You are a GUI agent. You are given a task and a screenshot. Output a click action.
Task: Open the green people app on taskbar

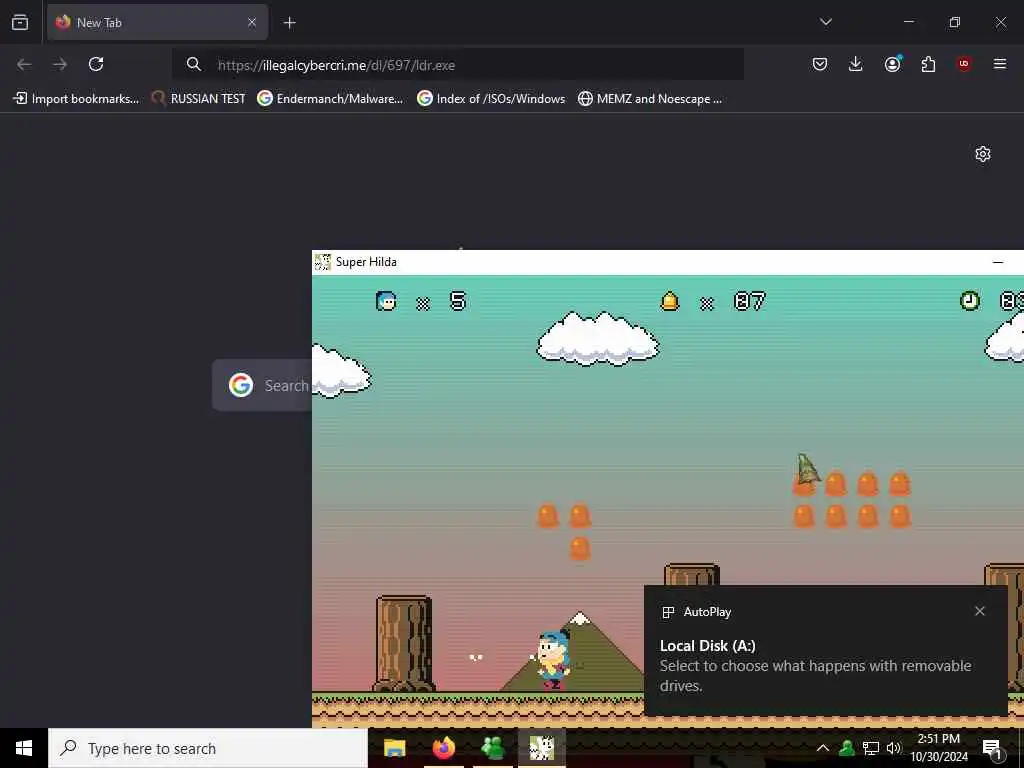click(492, 748)
